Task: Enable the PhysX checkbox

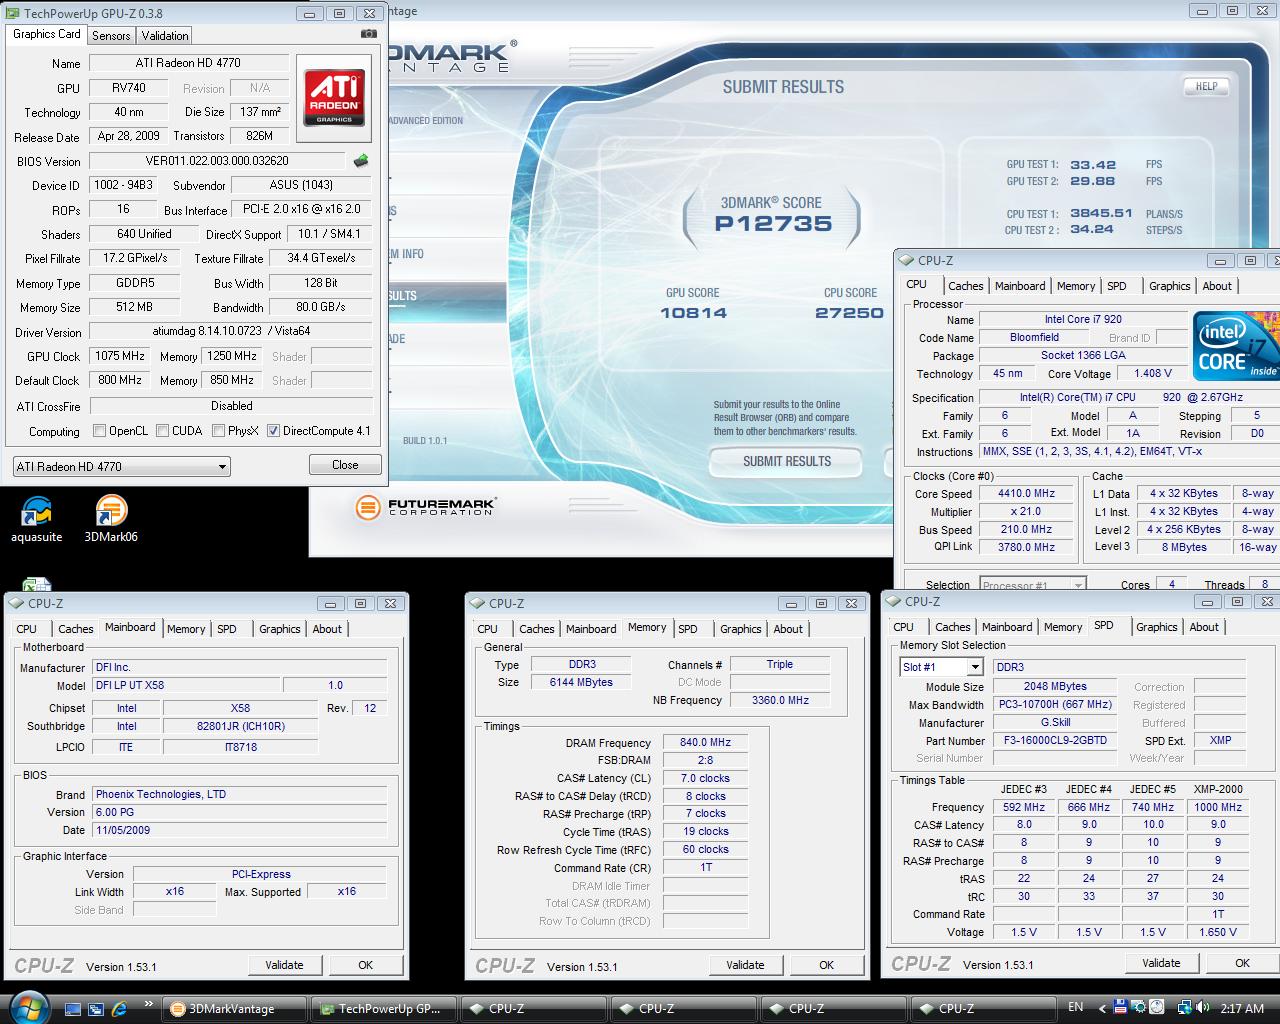Action: (x=218, y=431)
